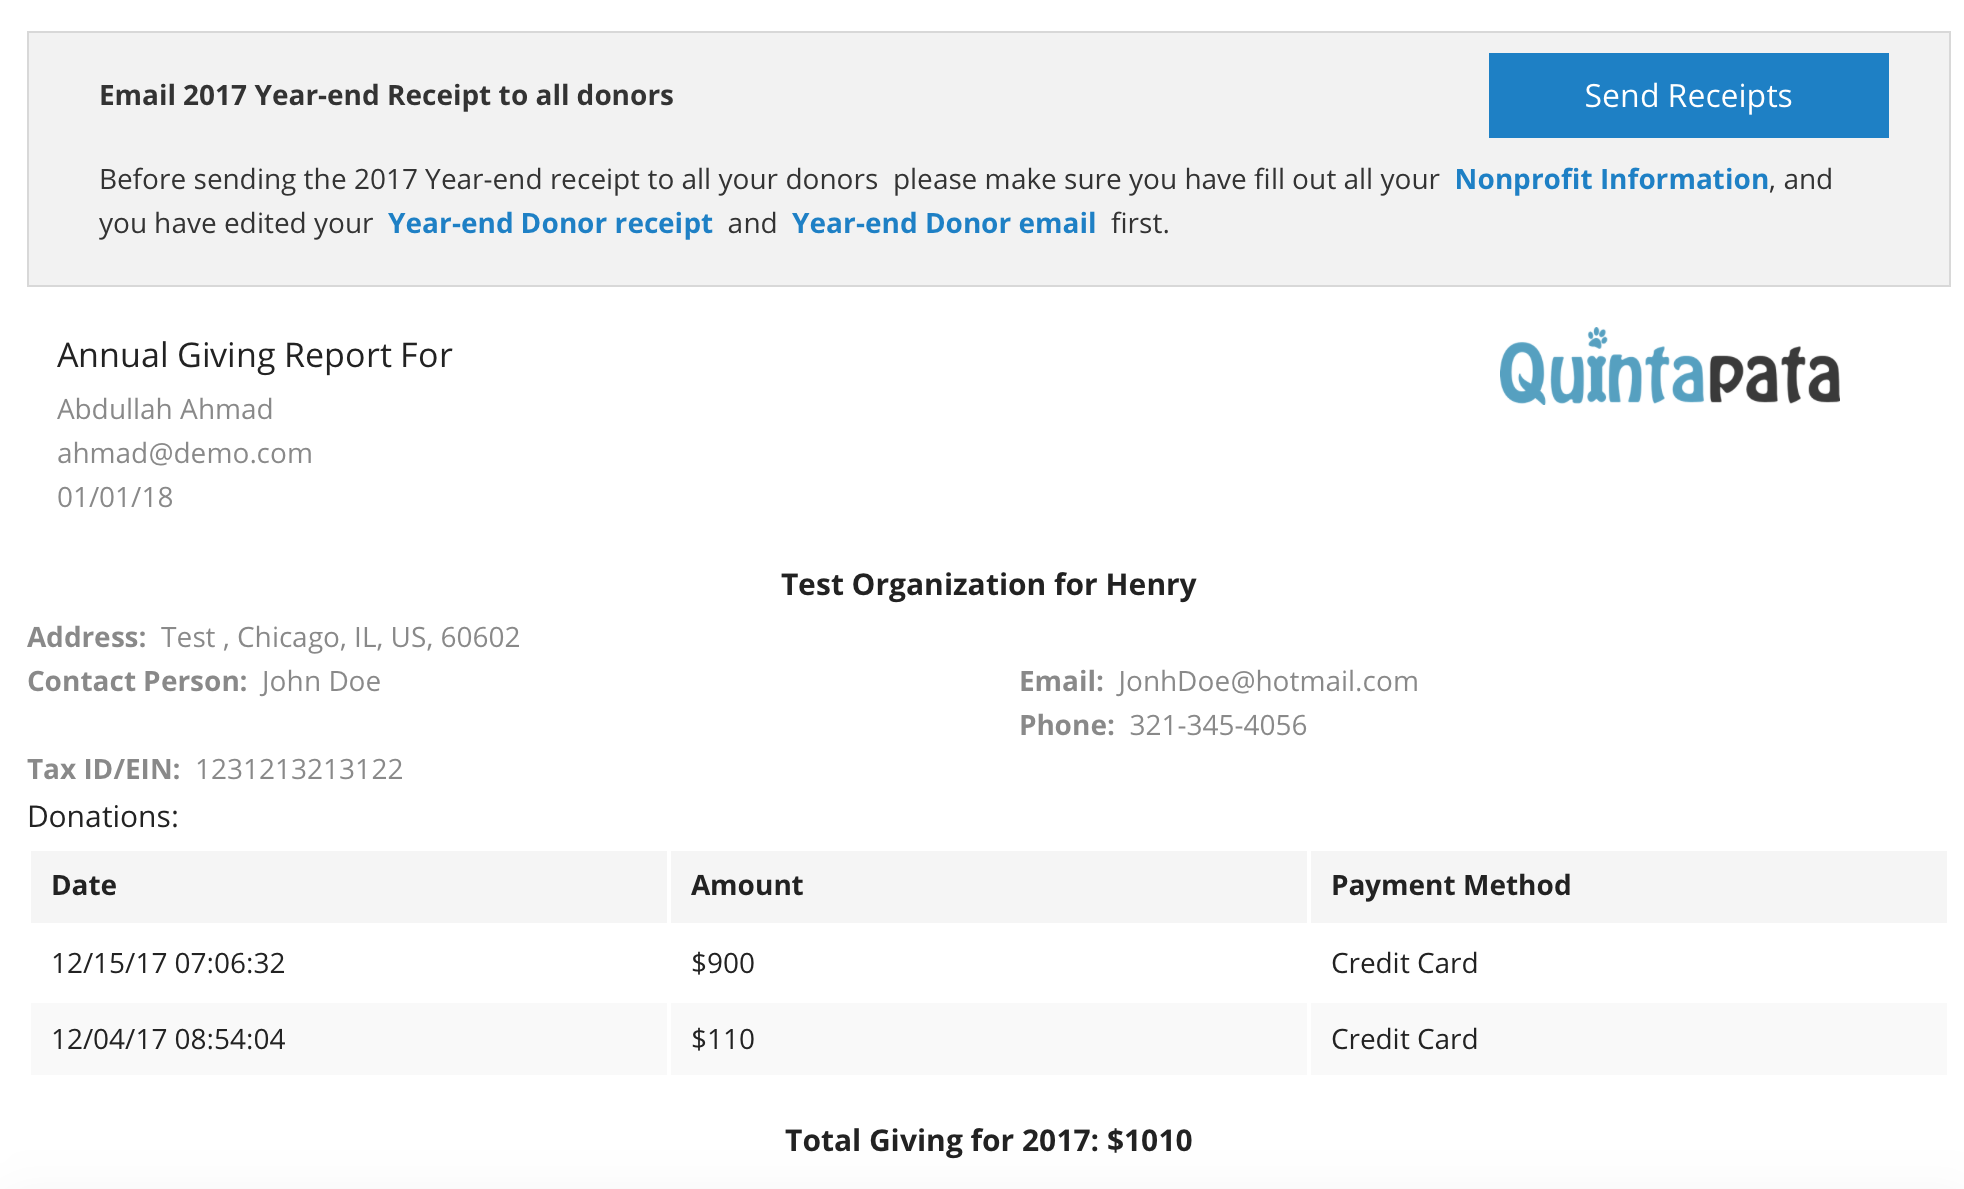This screenshot has height=1189, width=1964.
Task: Select the 12/04/17 08:54:04 donation date
Action: tap(168, 1039)
